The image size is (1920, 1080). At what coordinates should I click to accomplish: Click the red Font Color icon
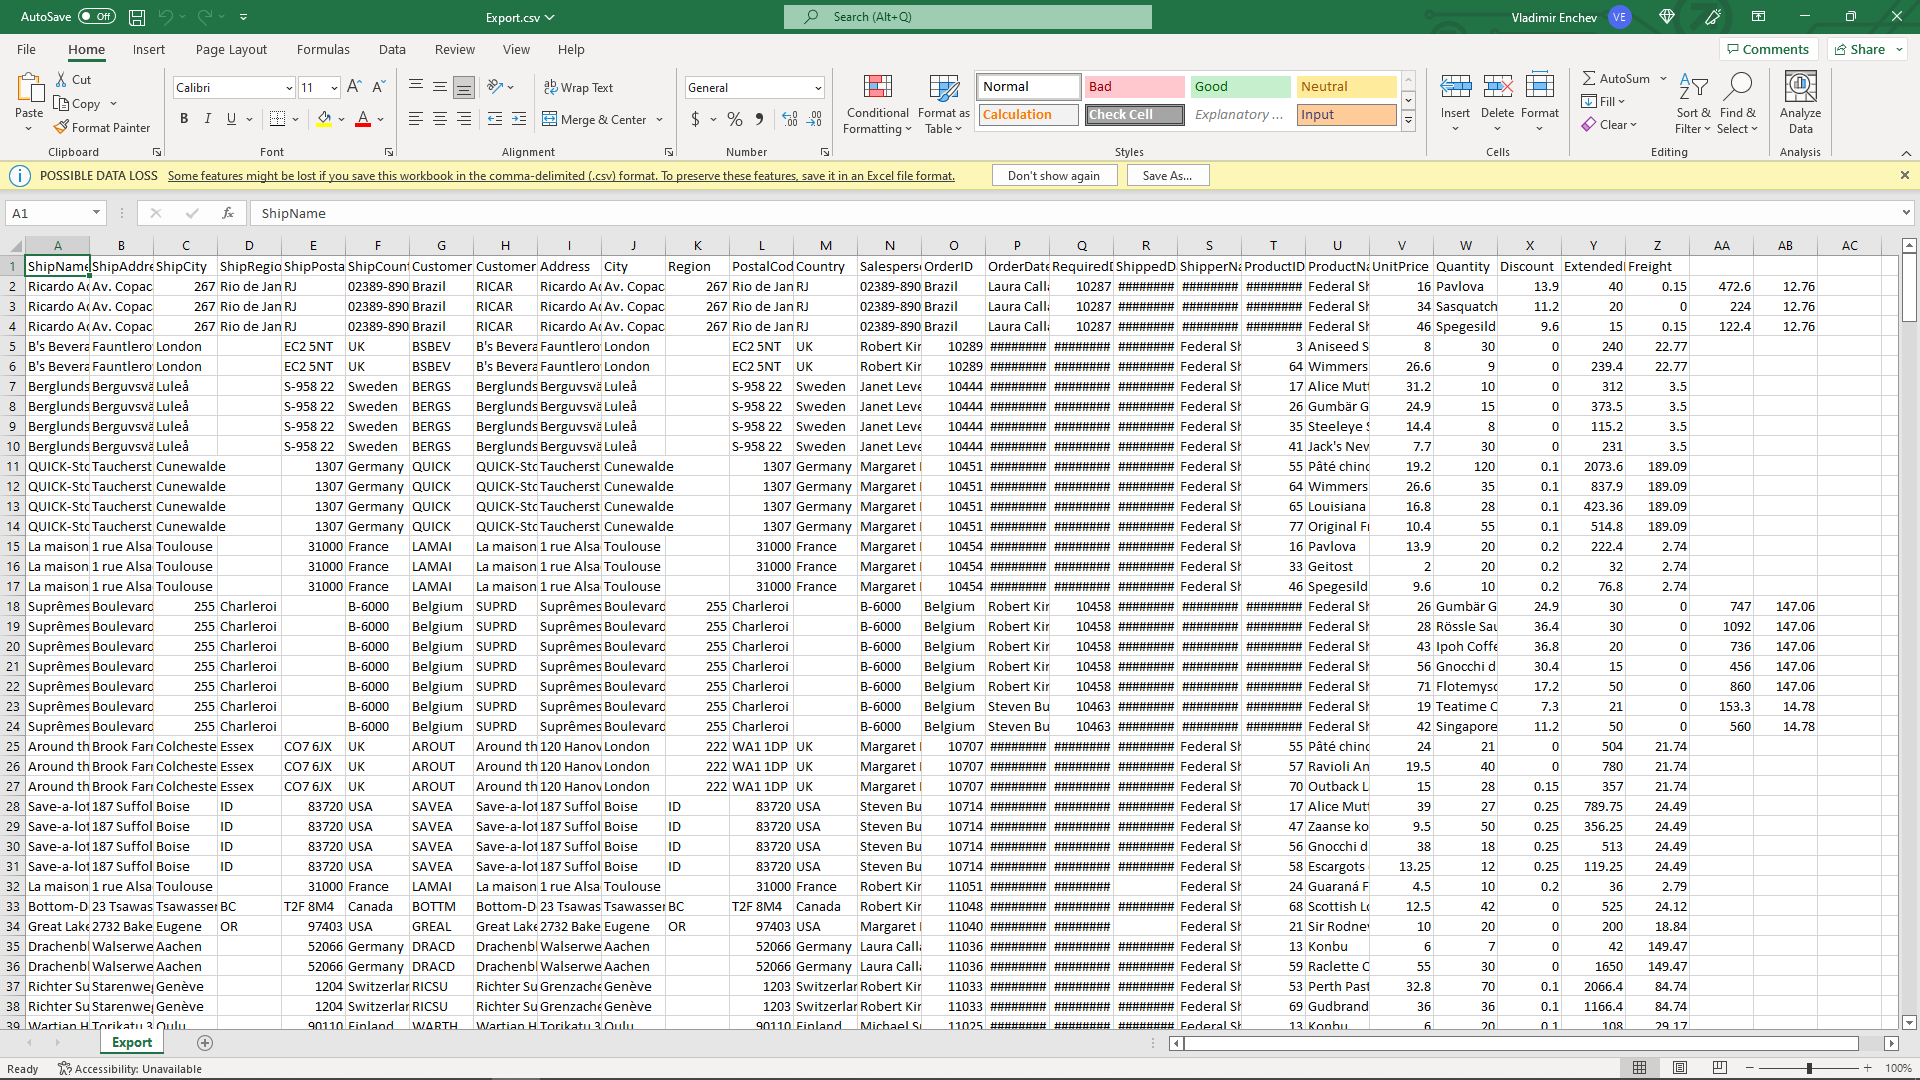click(x=363, y=119)
